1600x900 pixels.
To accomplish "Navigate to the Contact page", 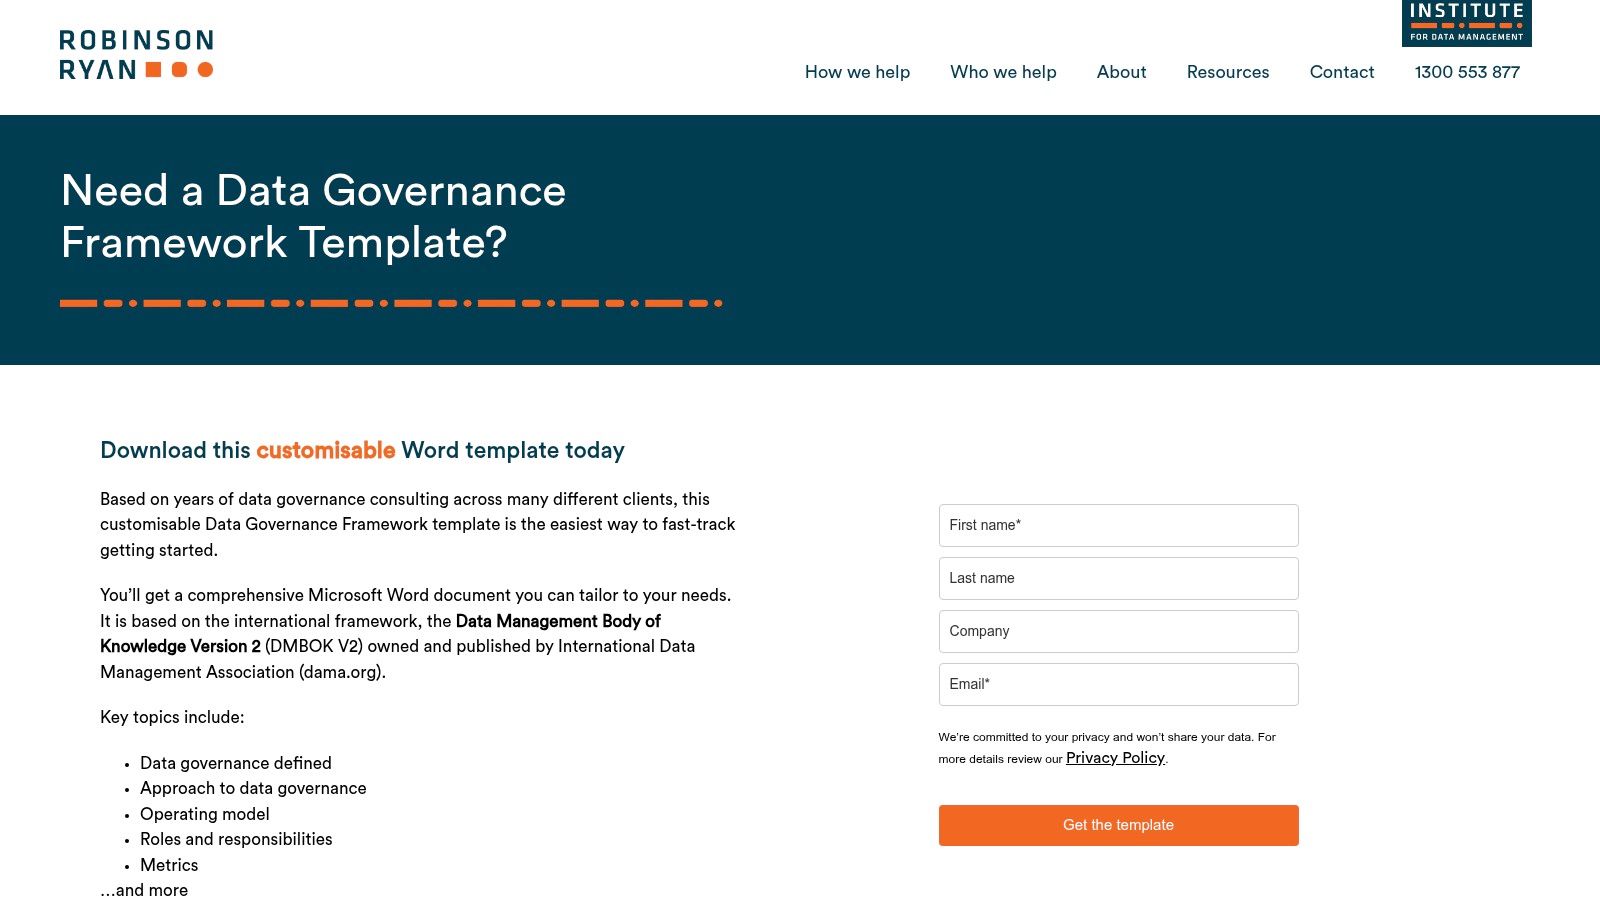I will click(1341, 72).
